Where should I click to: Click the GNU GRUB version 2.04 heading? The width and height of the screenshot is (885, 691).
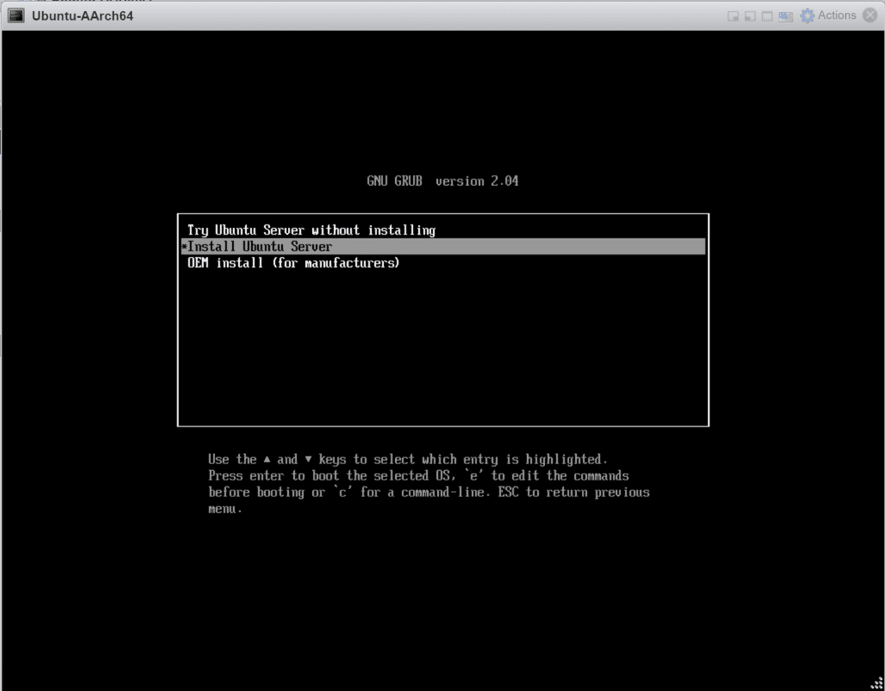(442, 181)
